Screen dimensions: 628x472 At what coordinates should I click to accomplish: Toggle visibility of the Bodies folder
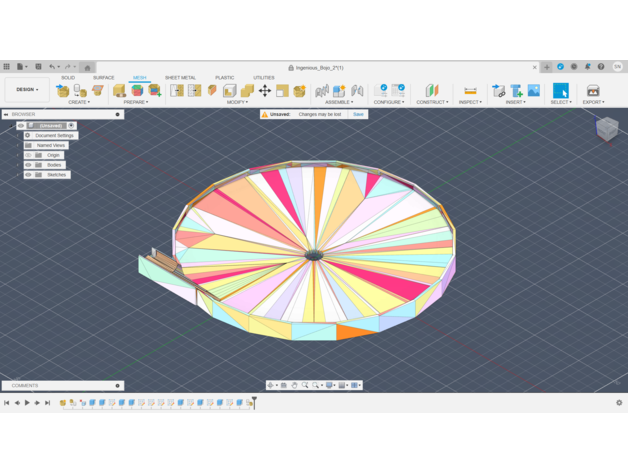(28, 165)
